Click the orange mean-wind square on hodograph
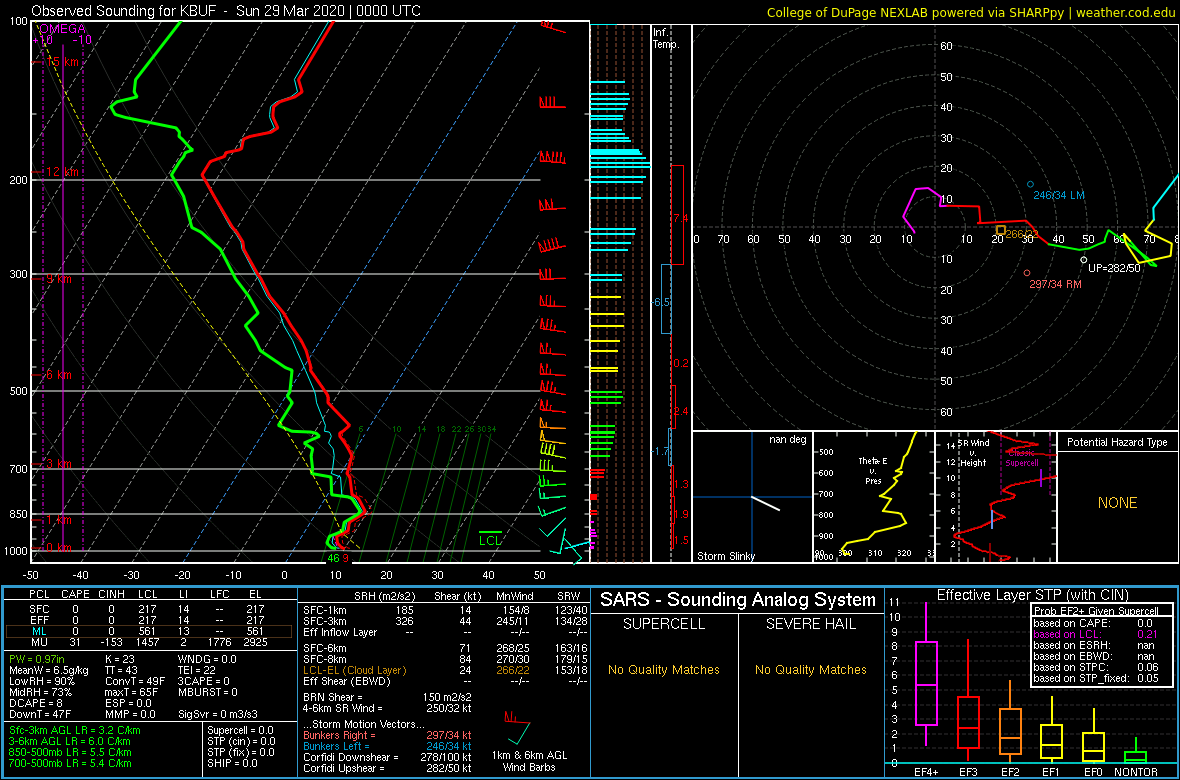 coord(1000,230)
